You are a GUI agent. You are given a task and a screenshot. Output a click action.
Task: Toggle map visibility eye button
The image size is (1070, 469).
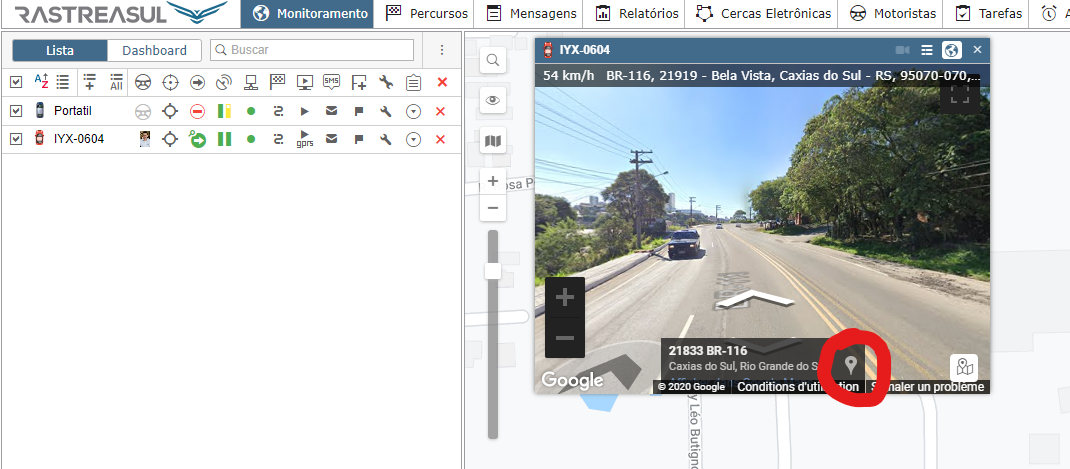[x=492, y=100]
